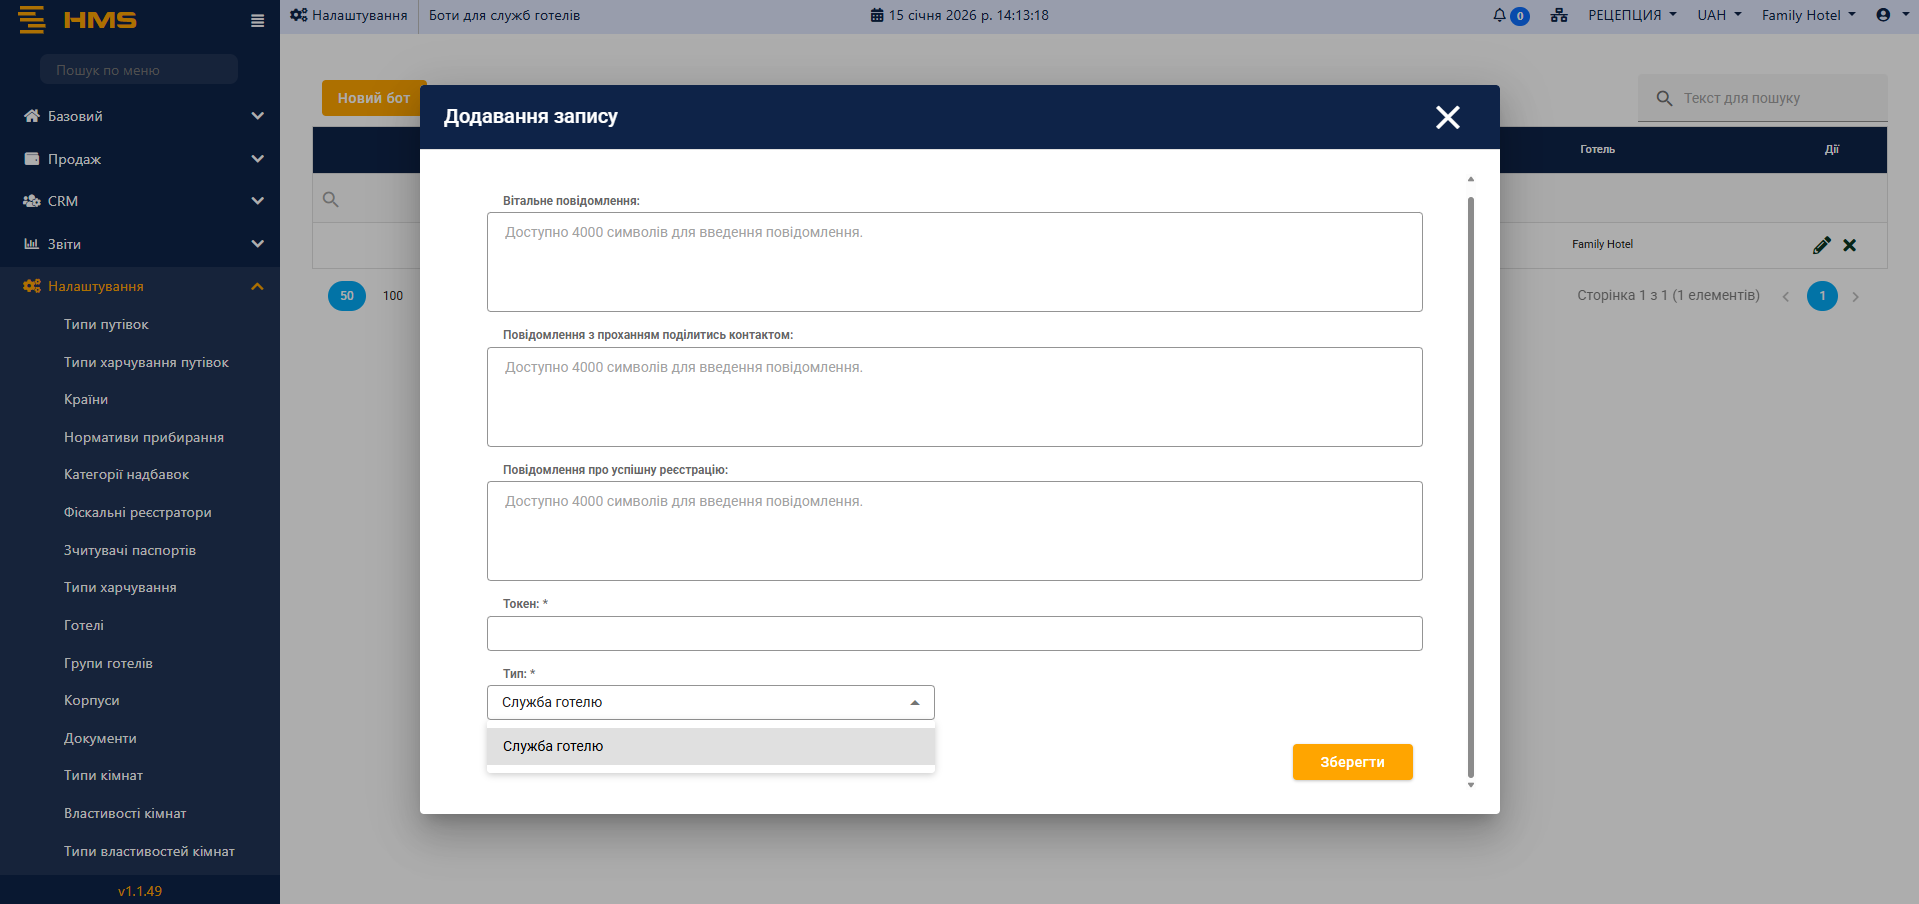Viewport: 1919px width, 904px height.
Task: Click the user account icon
Action: tap(1883, 15)
